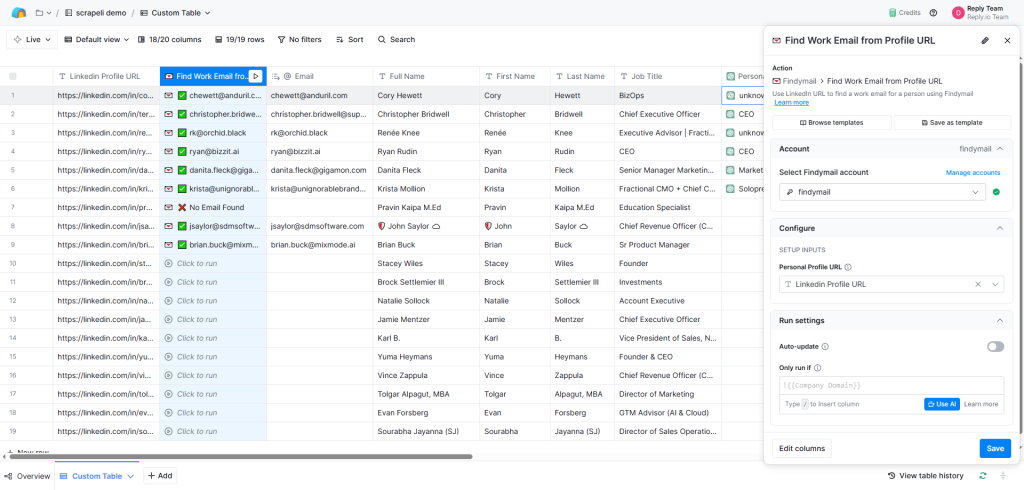Click Browse templates button
This screenshot has width=1024, height=490.
point(831,123)
